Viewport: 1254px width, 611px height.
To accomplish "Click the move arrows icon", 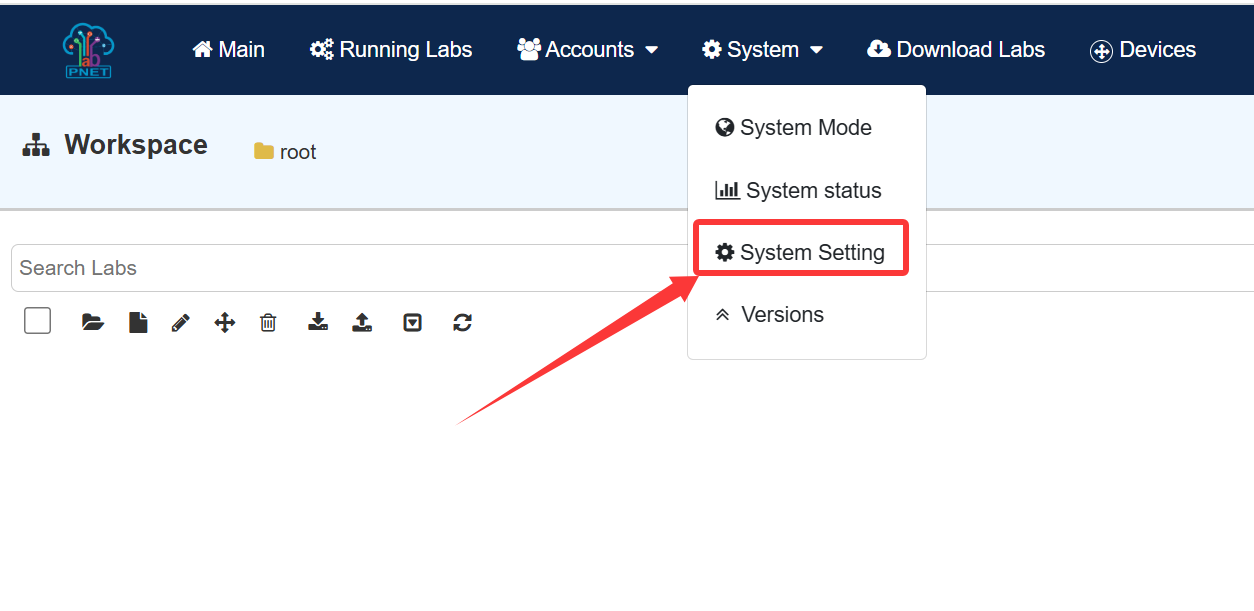I will click(x=225, y=322).
